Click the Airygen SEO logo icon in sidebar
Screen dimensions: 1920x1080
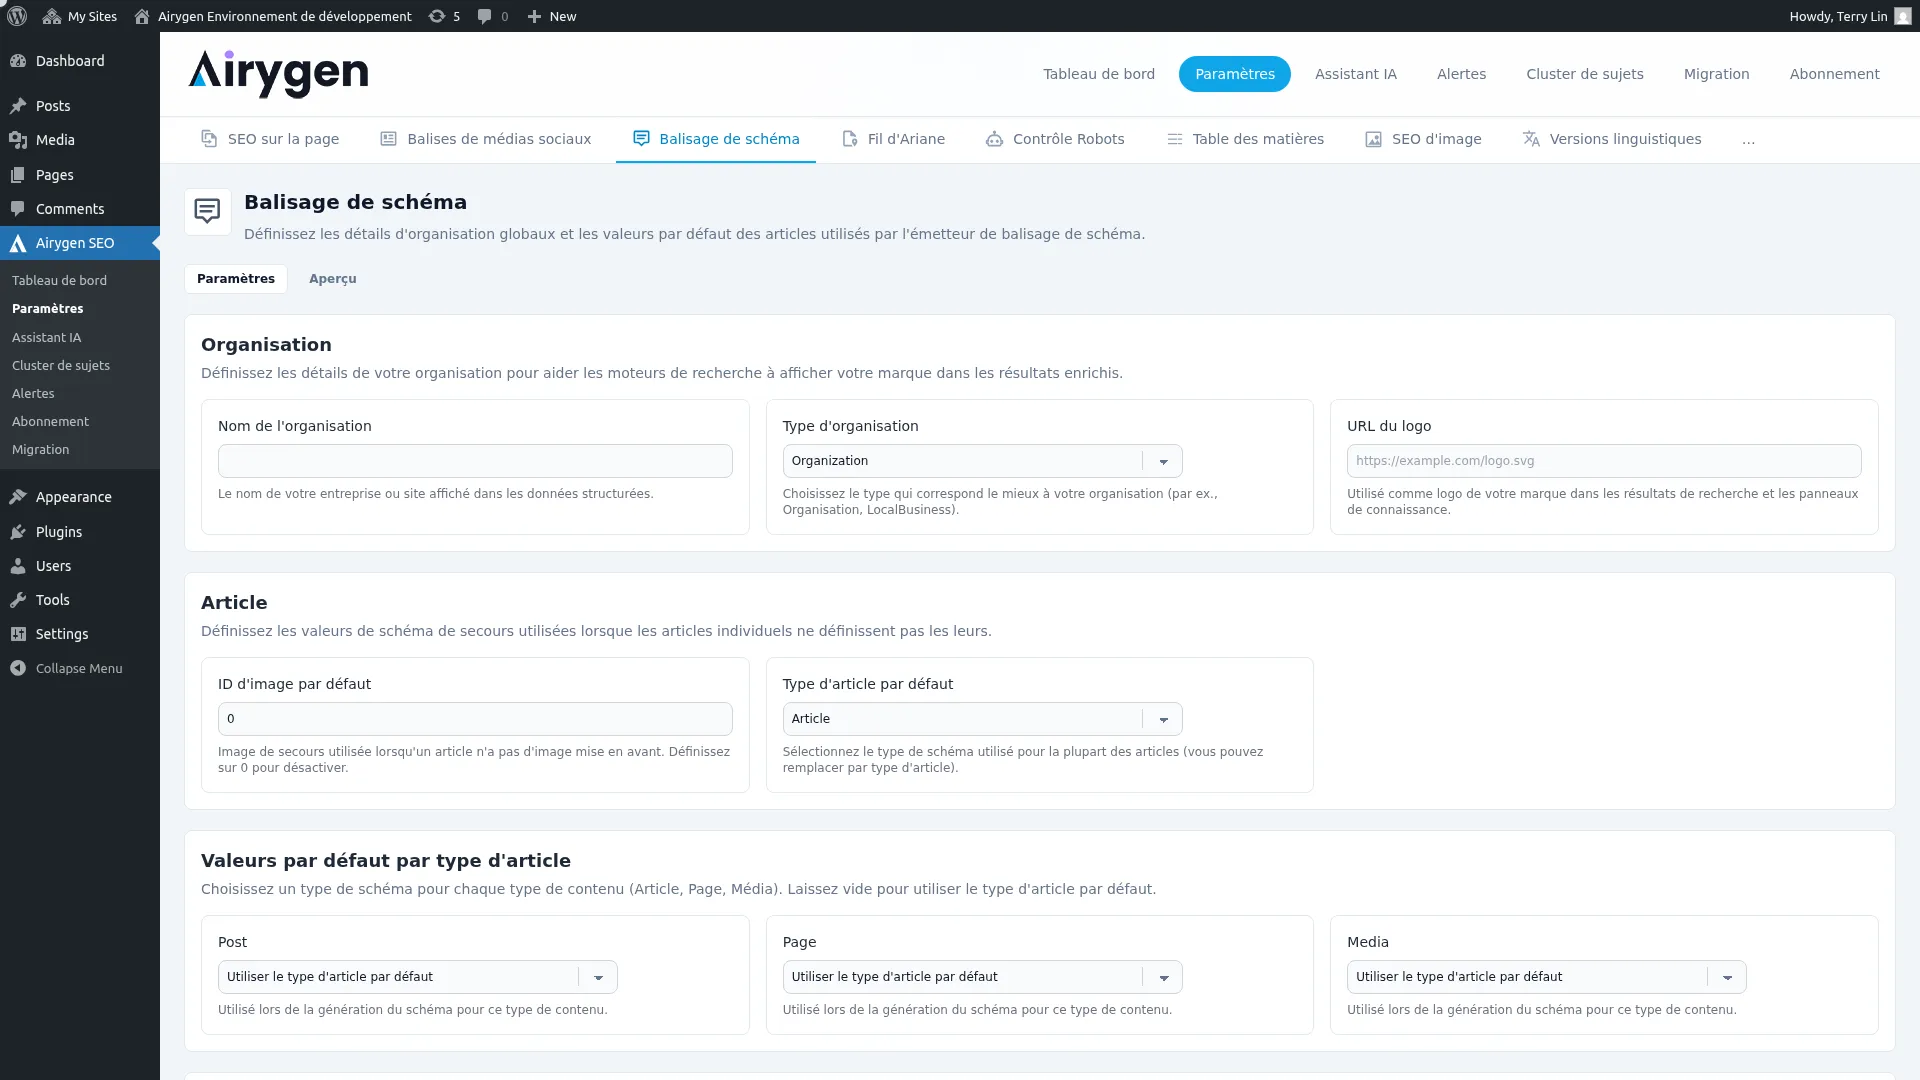tap(18, 243)
